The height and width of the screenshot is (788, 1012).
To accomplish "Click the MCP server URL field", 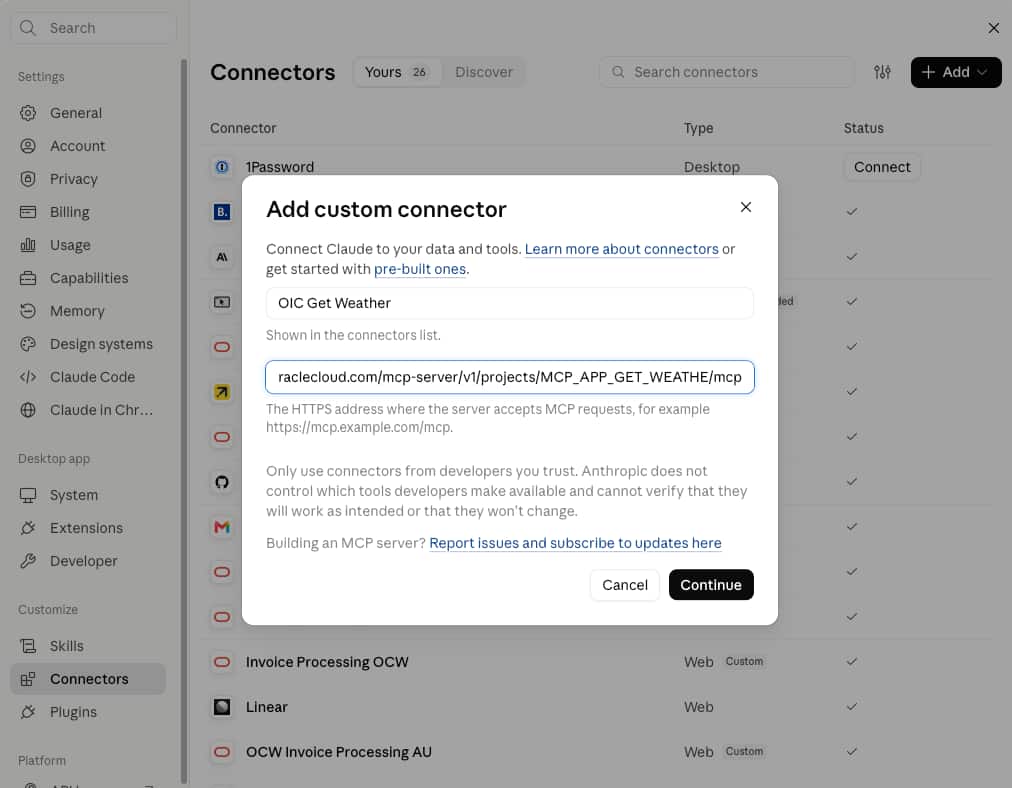I will (509, 377).
